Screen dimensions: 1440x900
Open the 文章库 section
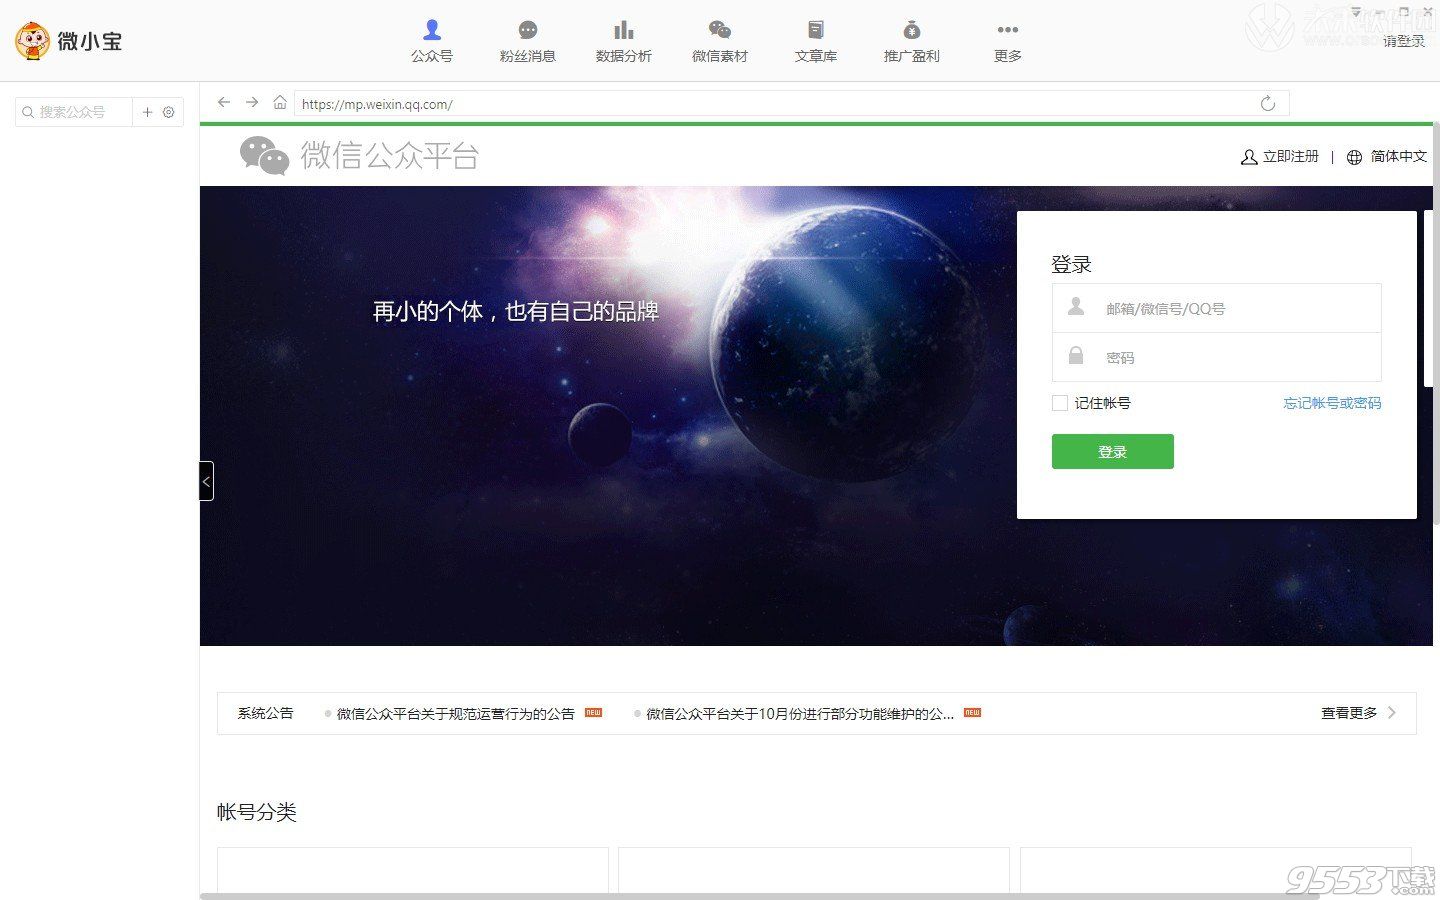point(816,42)
